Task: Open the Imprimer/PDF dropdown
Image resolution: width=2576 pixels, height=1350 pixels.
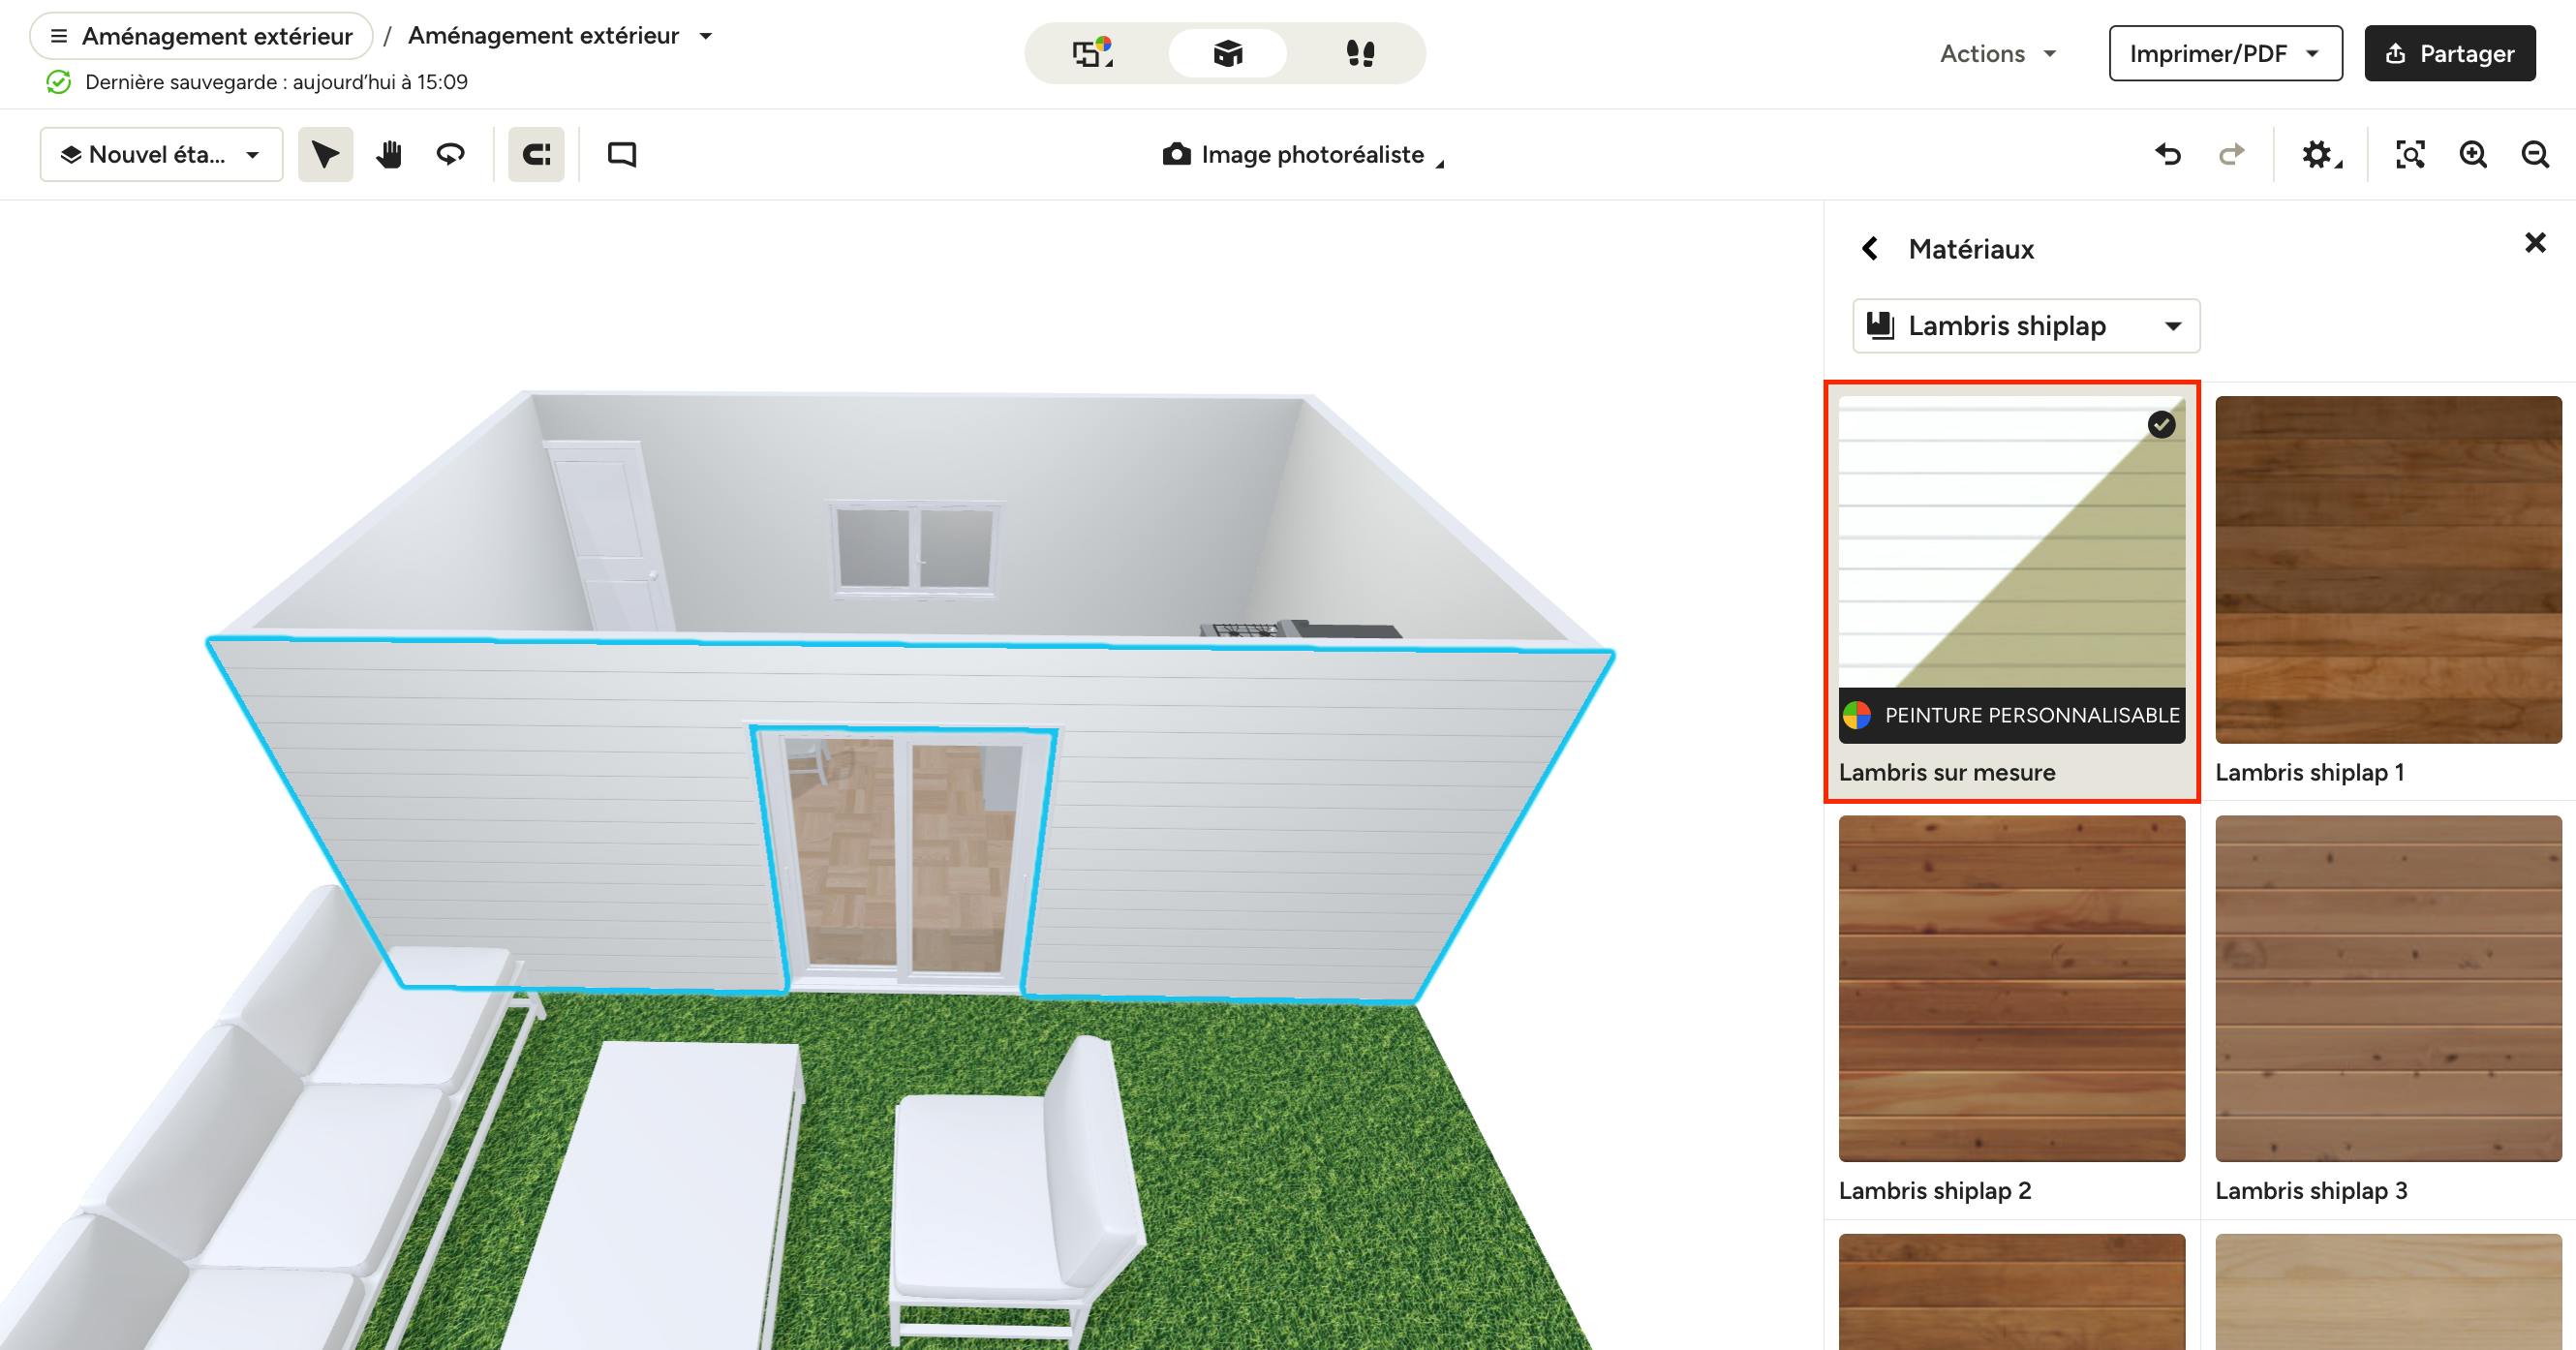Action: (2225, 53)
